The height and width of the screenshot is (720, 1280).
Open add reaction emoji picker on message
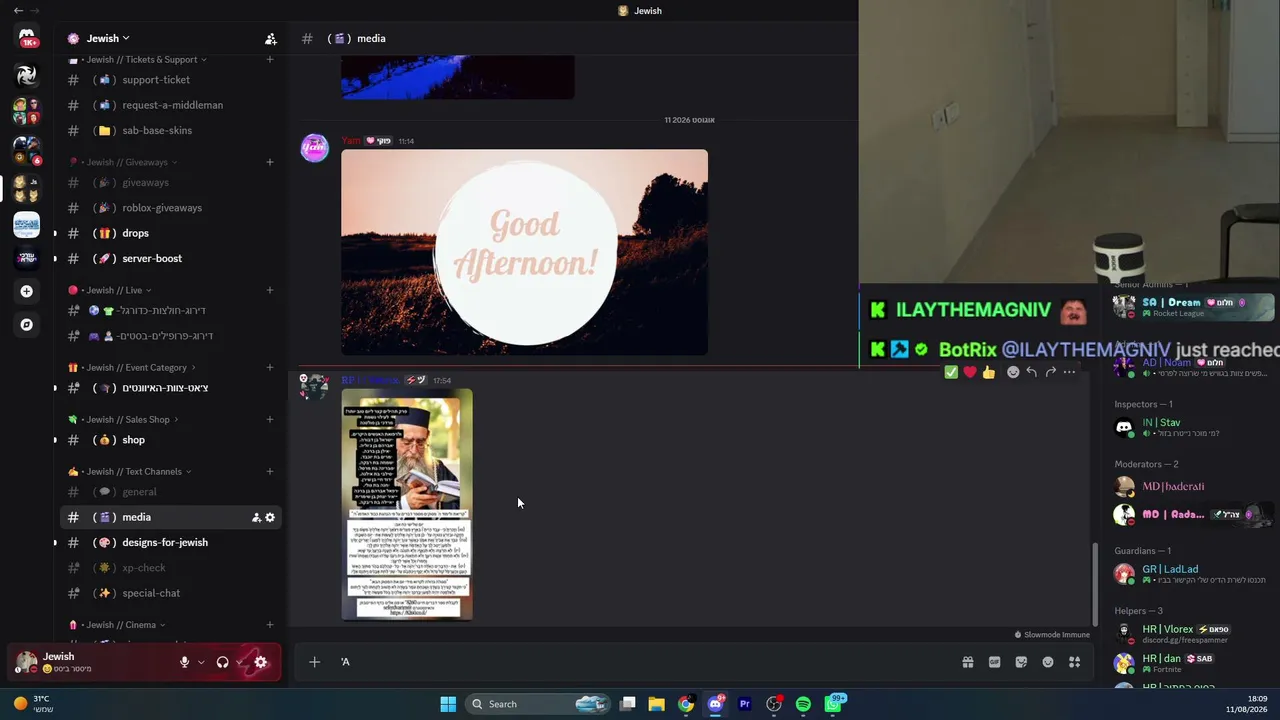[x=1013, y=372]
